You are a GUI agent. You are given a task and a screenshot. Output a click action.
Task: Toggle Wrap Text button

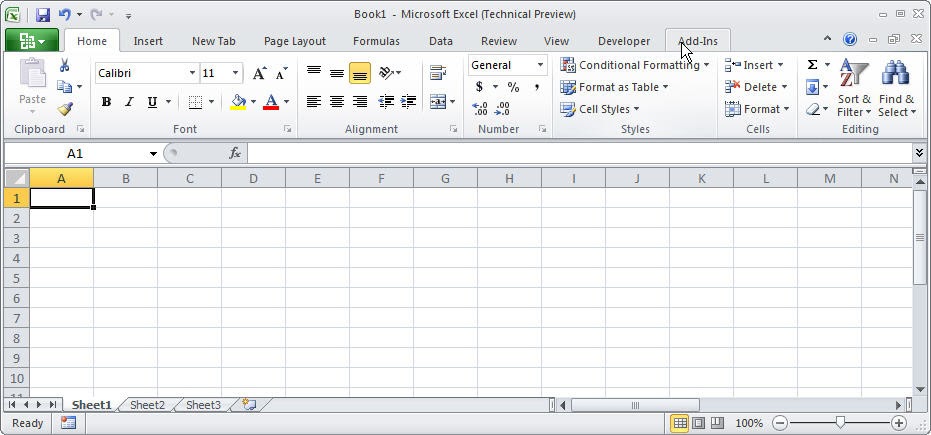click(x=438, y=73)
